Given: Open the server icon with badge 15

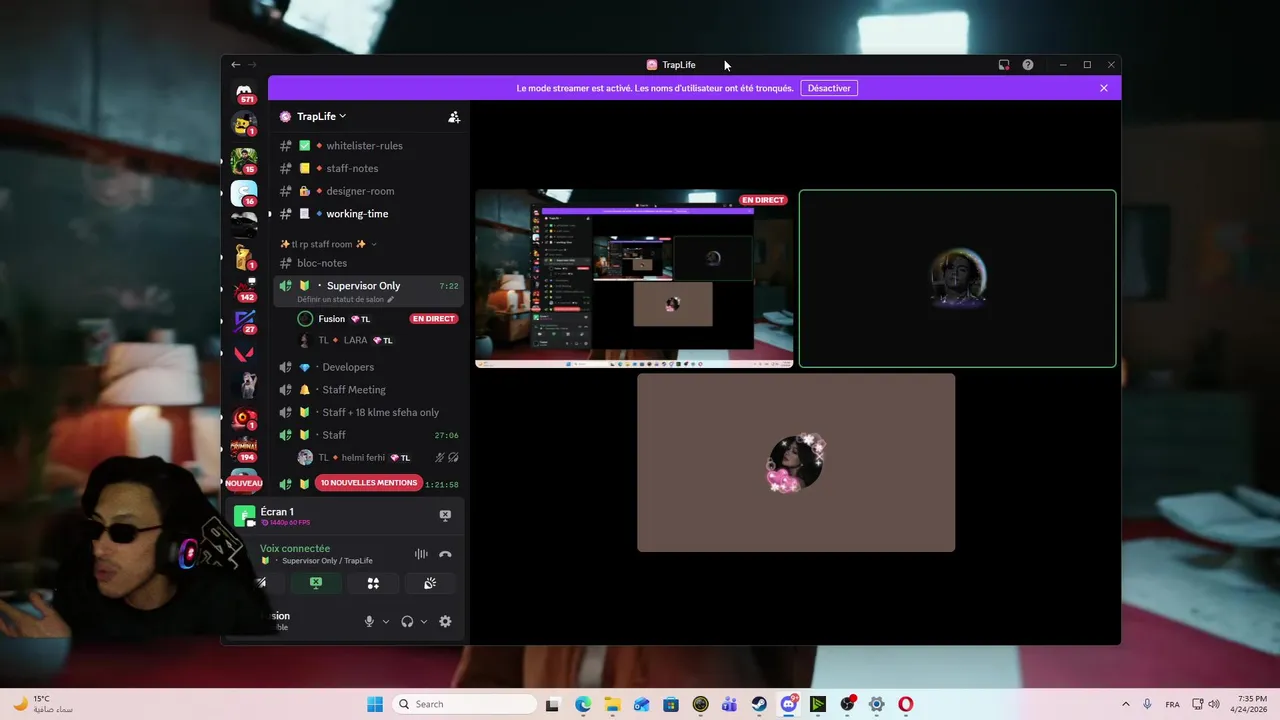Looking at the screenshot, I should (x=244, y=160).
